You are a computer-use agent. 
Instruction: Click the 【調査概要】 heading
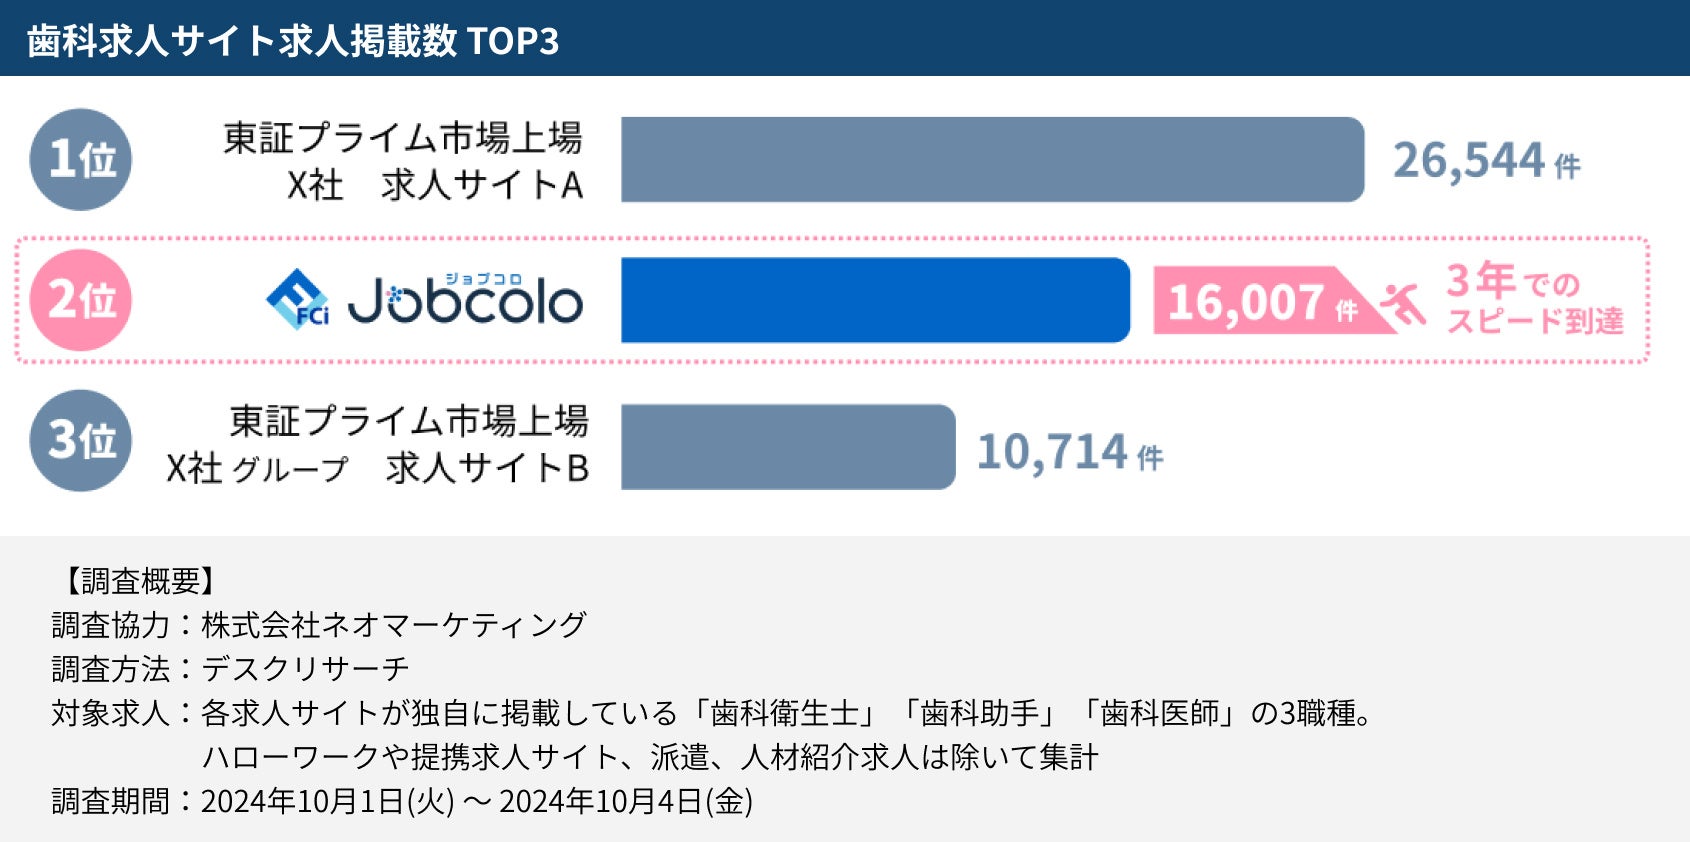pyautogui.click(x=141, y=581)
